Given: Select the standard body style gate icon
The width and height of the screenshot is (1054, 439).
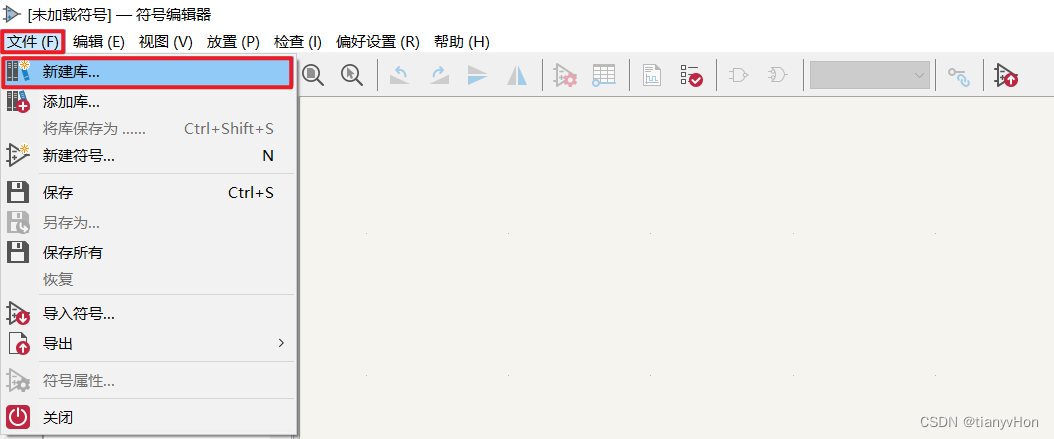Looking at the screenshot, I should (739, 75).
